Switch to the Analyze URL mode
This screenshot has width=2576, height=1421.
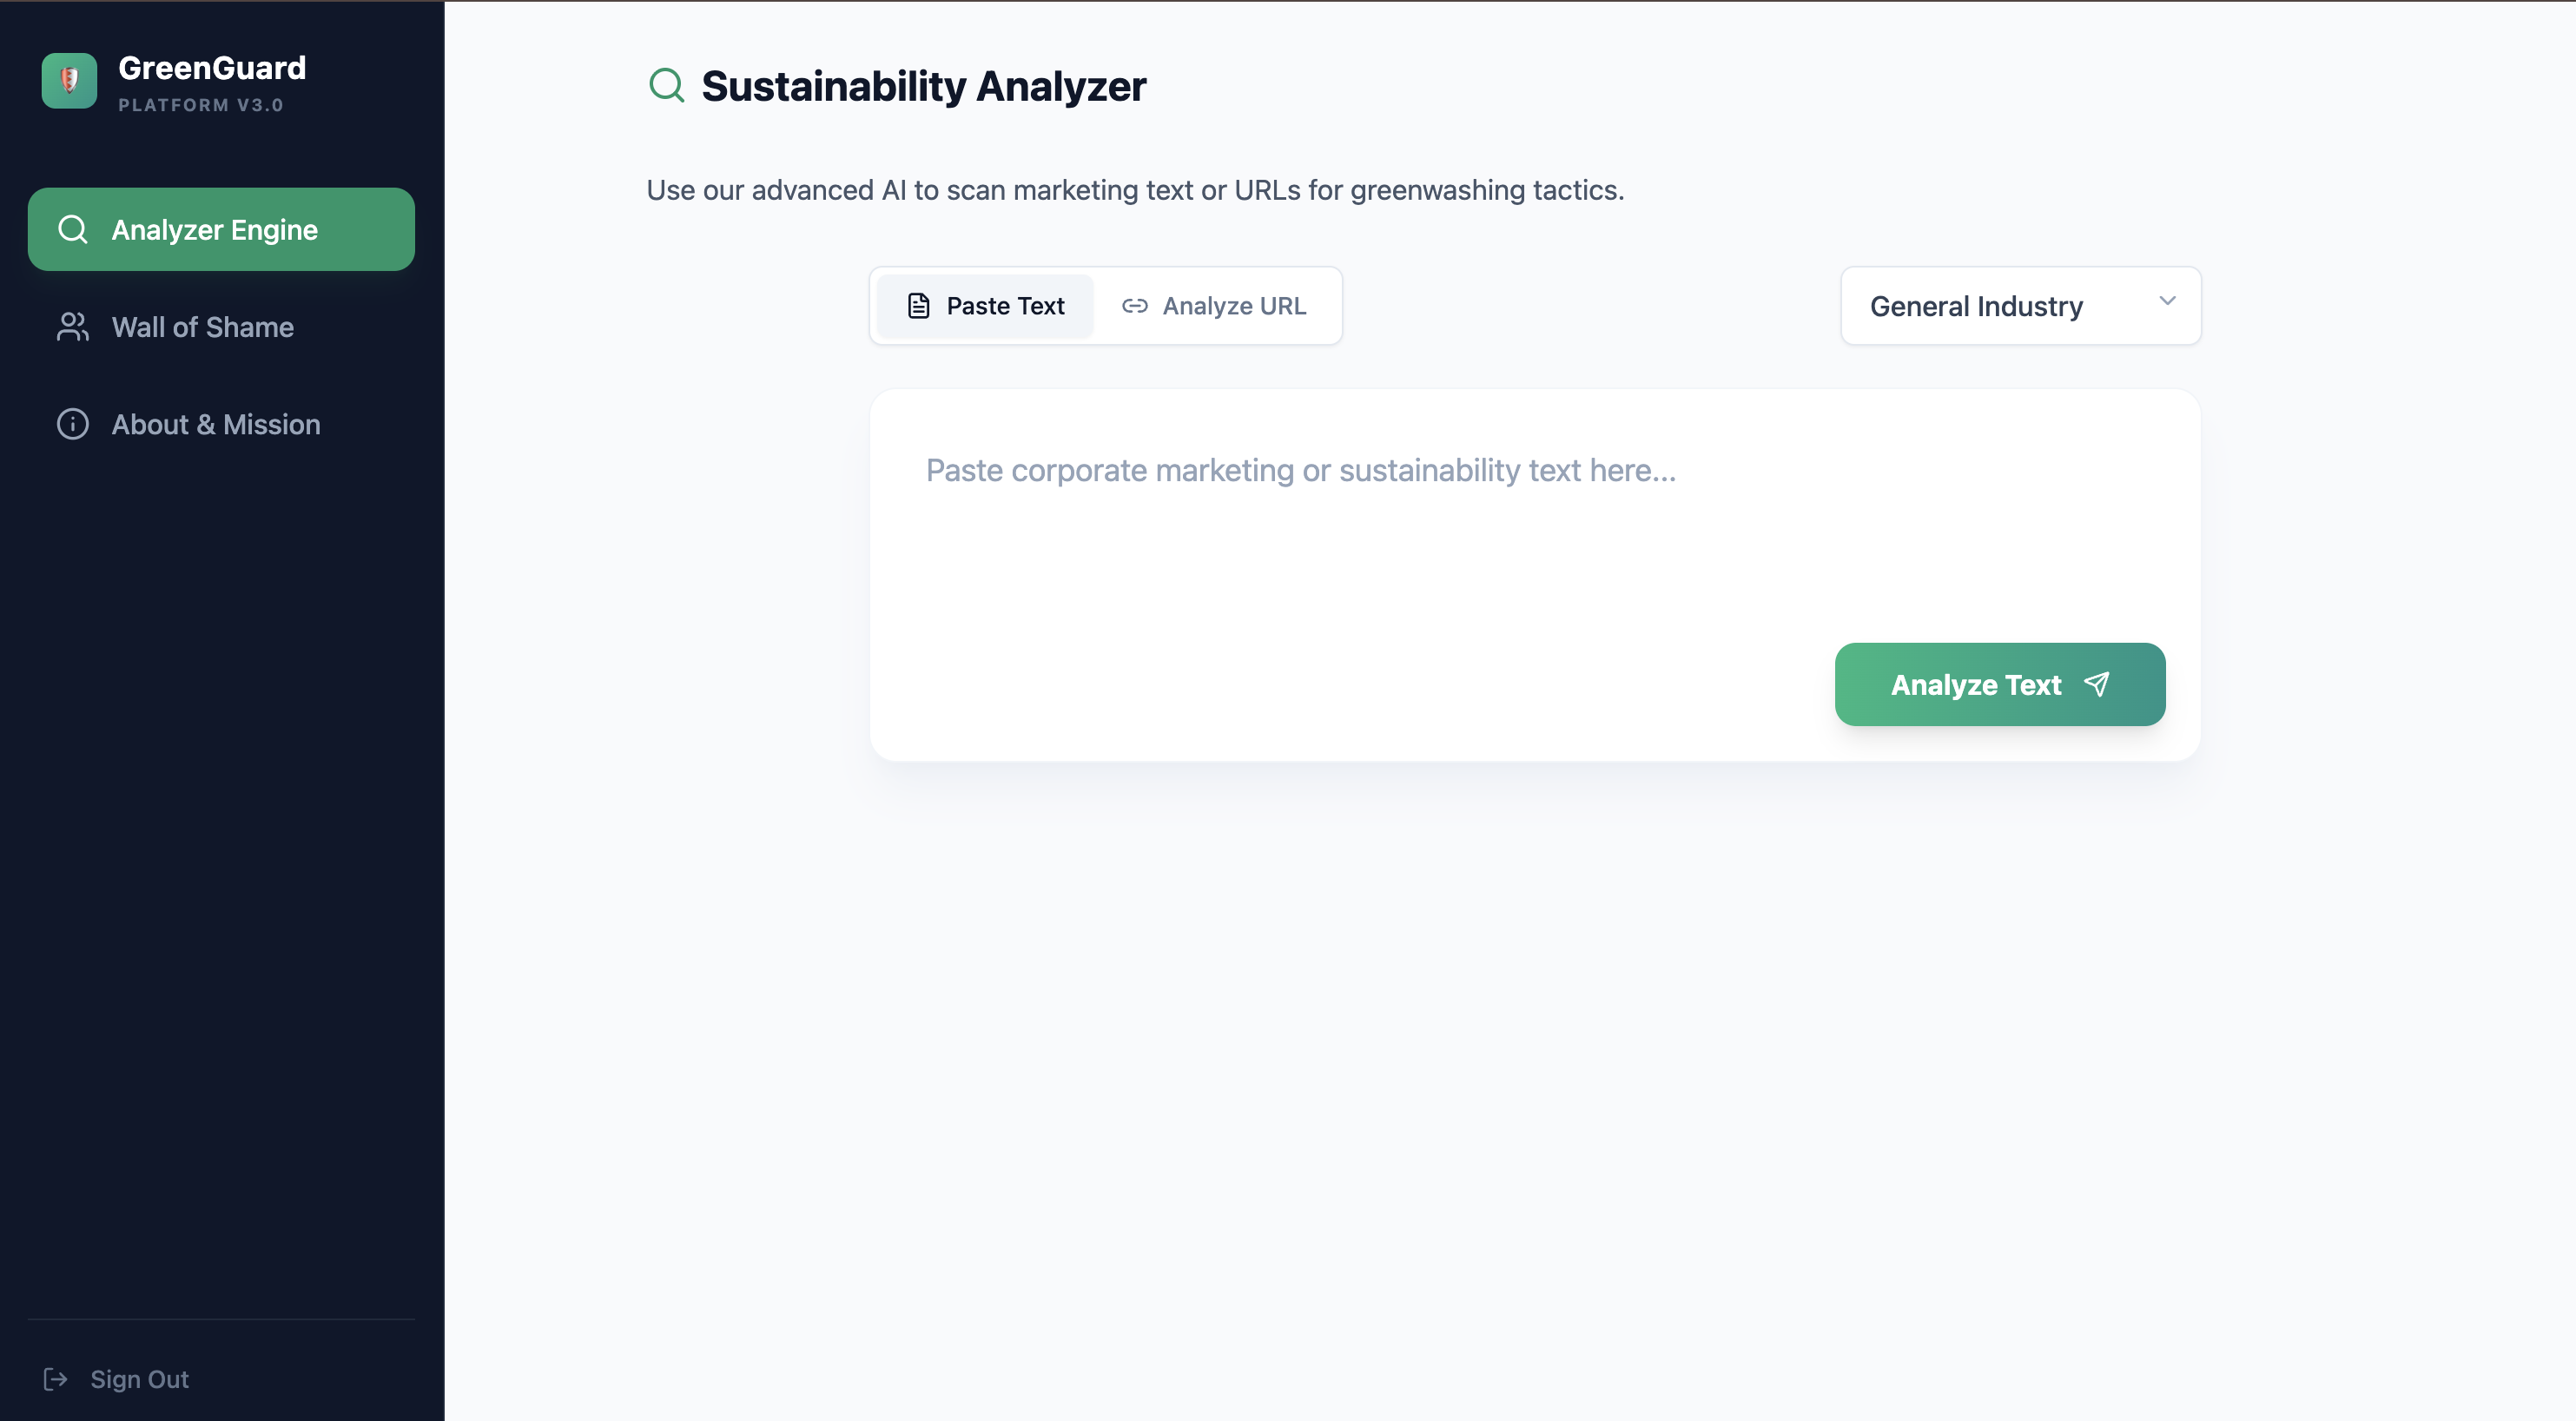click(x=1214, y=306)
